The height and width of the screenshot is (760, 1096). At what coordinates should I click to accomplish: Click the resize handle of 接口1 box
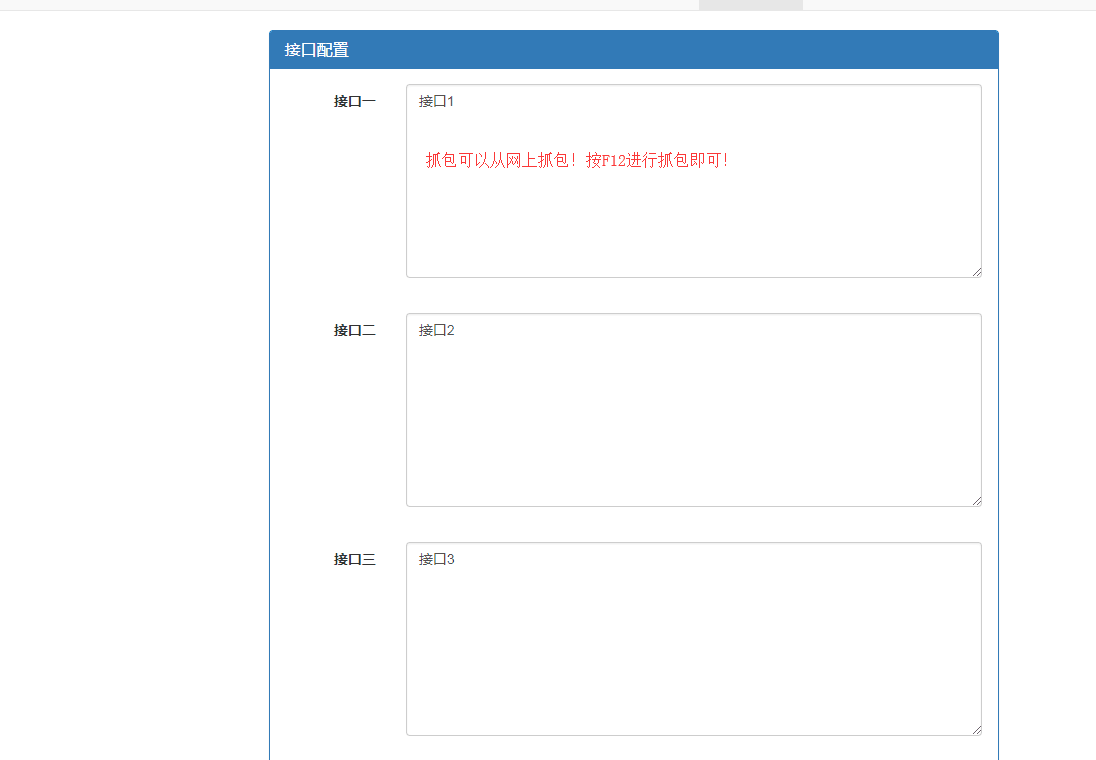(x=977, y=272)
